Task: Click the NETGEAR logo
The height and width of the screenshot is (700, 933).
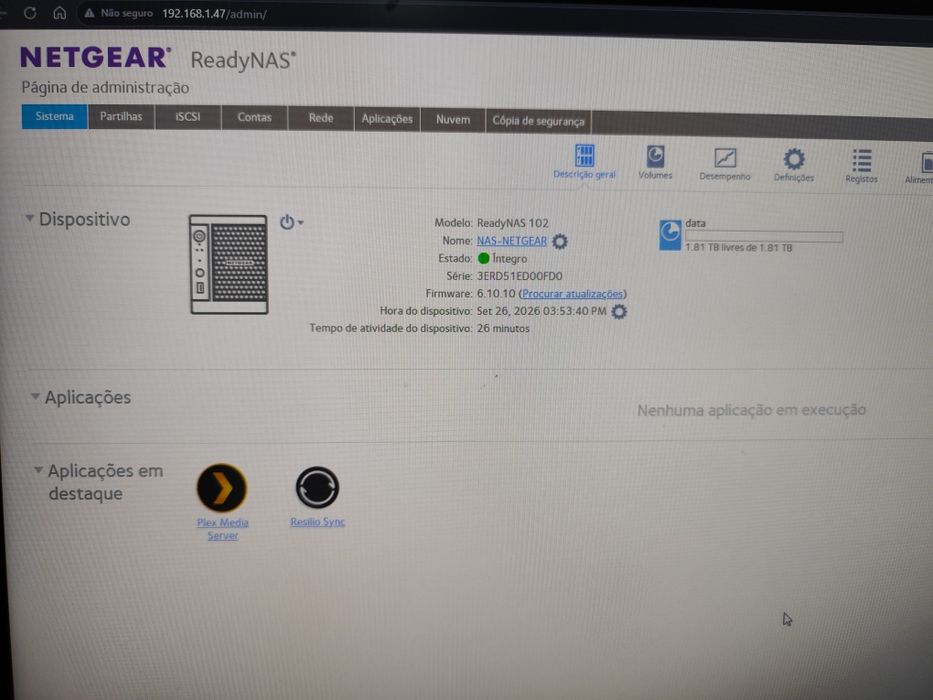Action: coord(96,58)
